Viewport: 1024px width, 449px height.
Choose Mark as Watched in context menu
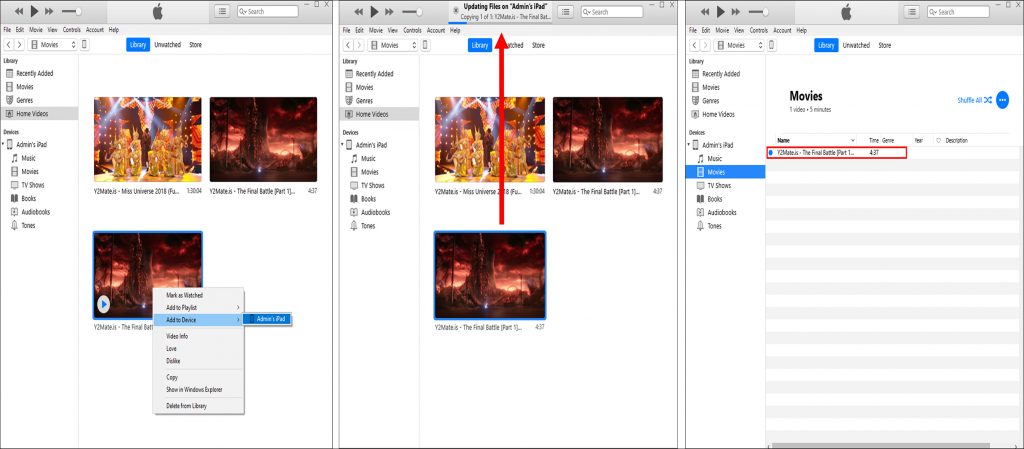[x=184, y=295]
